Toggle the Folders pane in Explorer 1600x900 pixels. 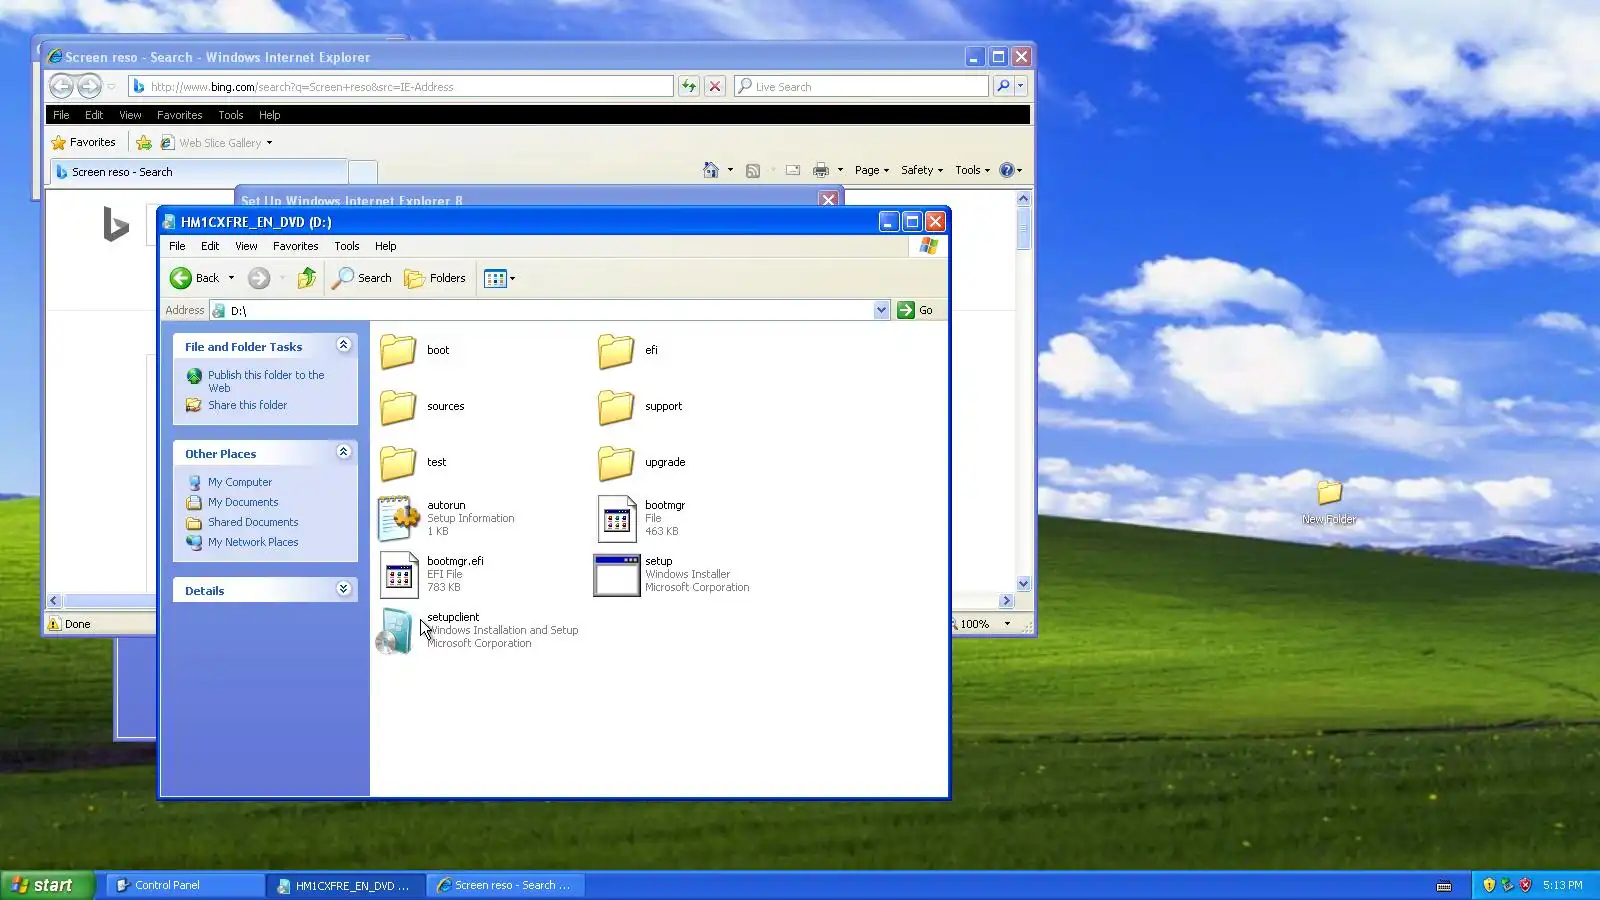pyautogui.click(x=435, y=278)
